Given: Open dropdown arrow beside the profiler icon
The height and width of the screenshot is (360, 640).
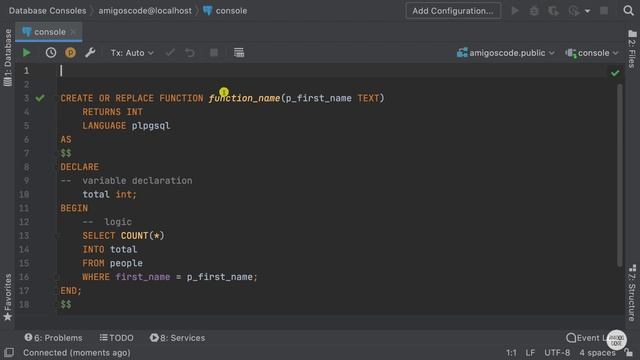Looking at the screenshot, I should point(587,11).
